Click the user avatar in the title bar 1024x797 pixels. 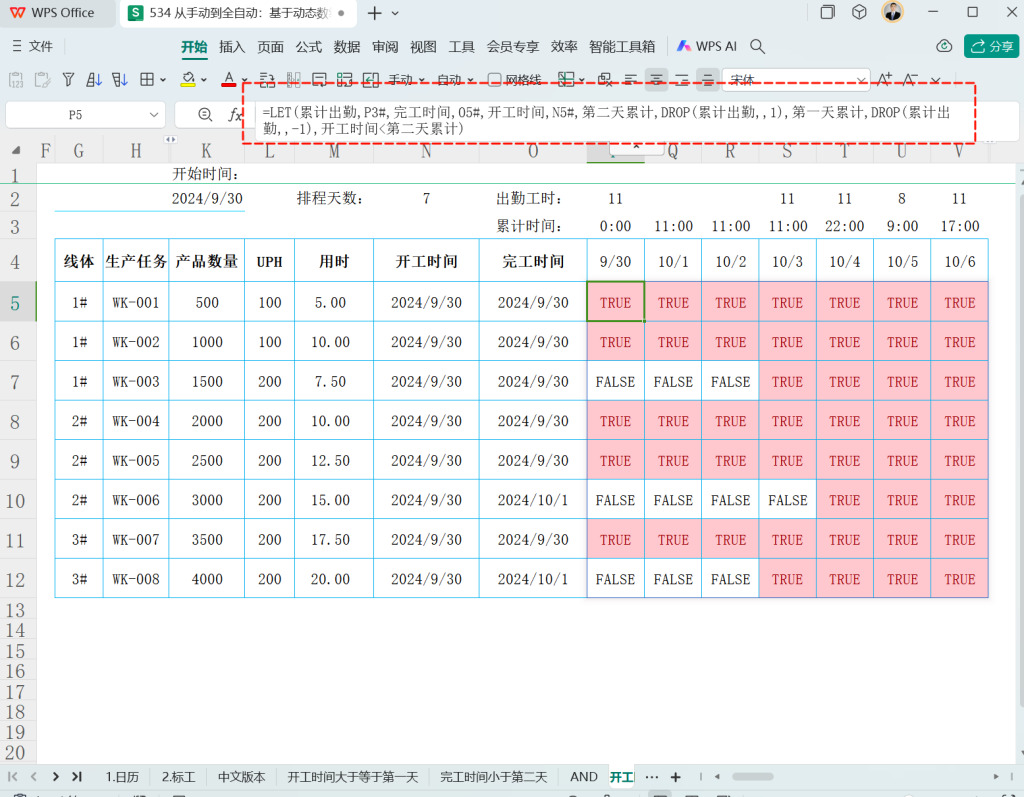893,12
